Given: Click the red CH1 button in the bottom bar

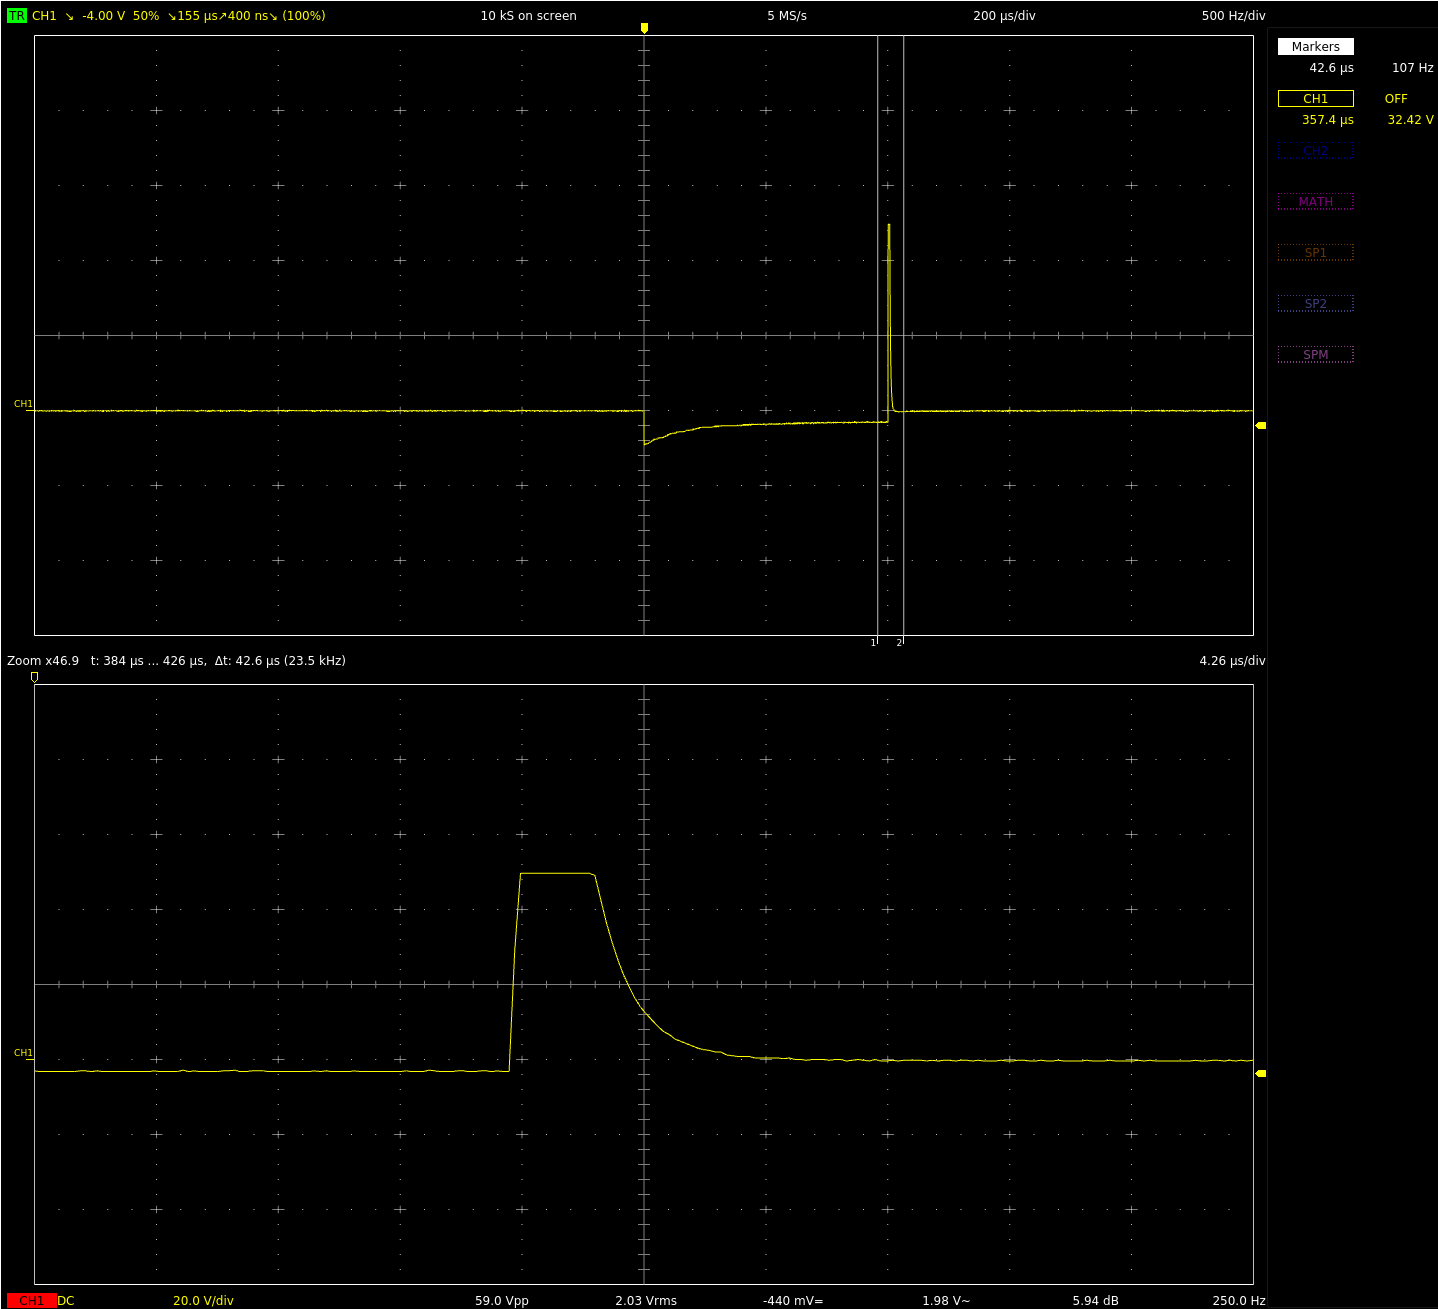Looking at the screenshot, I should tap(31, 1300).
